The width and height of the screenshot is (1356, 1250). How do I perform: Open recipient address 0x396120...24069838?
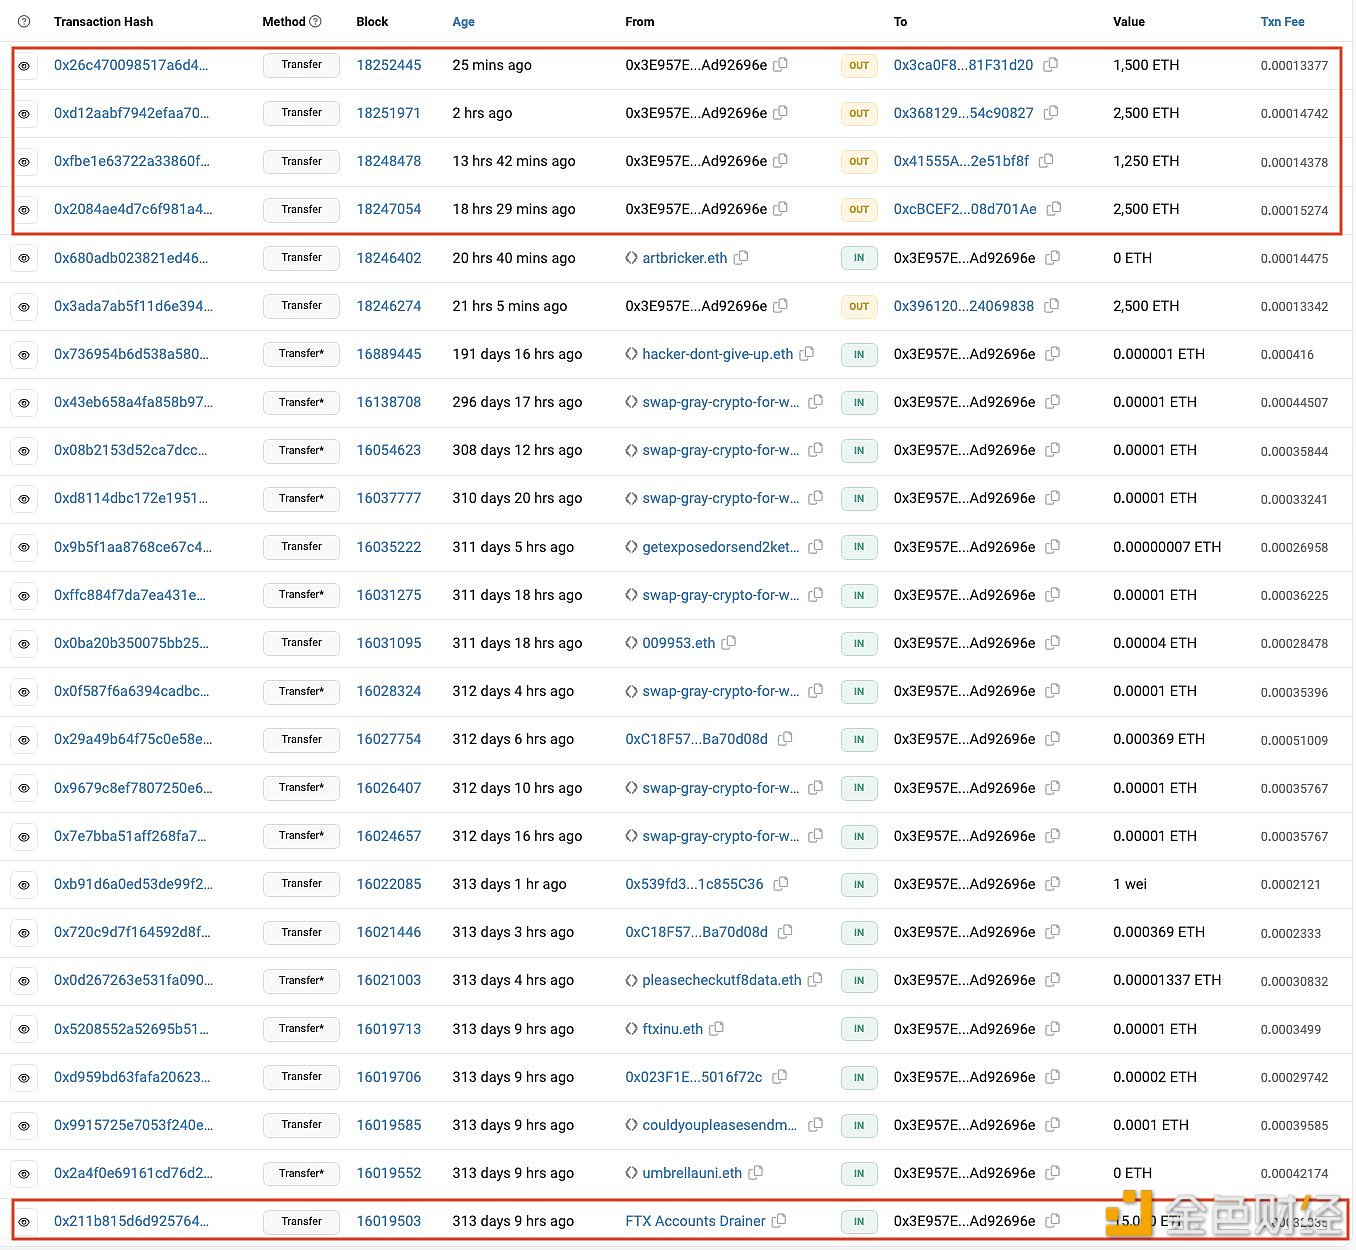963,306
